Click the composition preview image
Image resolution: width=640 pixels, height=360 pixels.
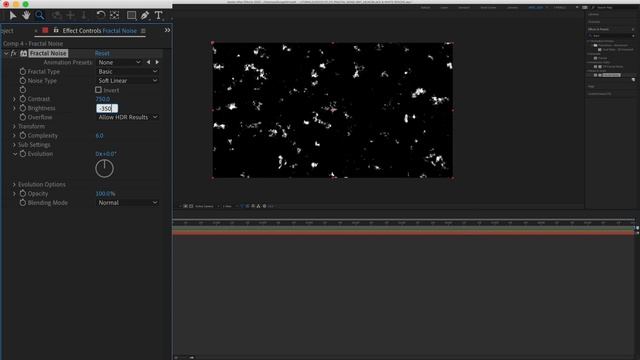click(x=333, y=110)
